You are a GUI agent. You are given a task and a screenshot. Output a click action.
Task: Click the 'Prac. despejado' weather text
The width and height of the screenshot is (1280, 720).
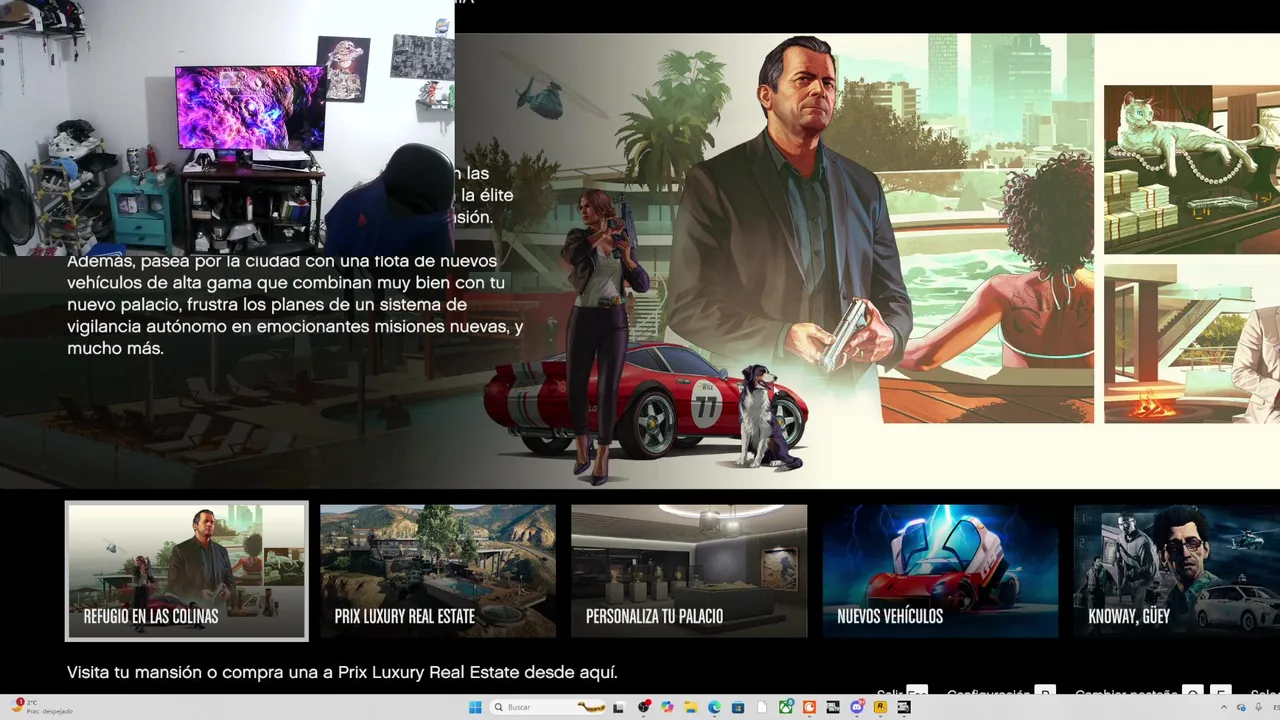tap(50, 711)
